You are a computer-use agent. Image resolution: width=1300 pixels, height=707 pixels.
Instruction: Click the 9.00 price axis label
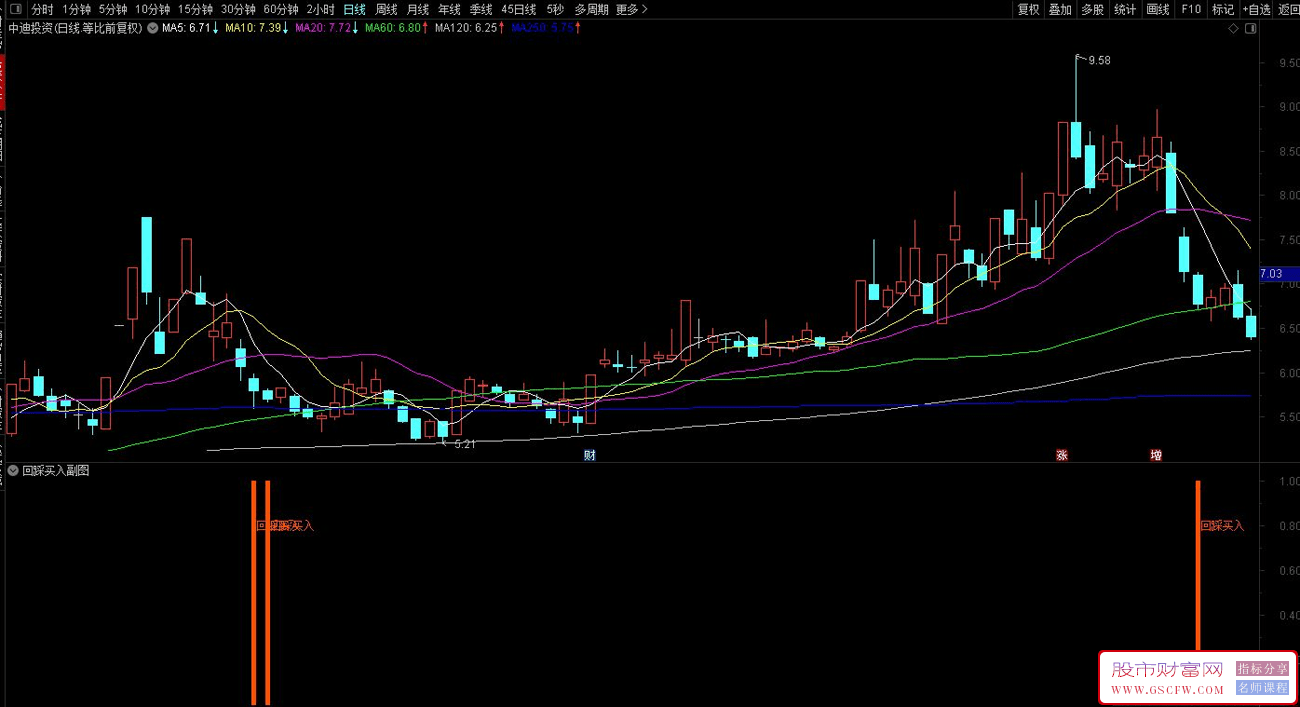(x=1289, y=107)
